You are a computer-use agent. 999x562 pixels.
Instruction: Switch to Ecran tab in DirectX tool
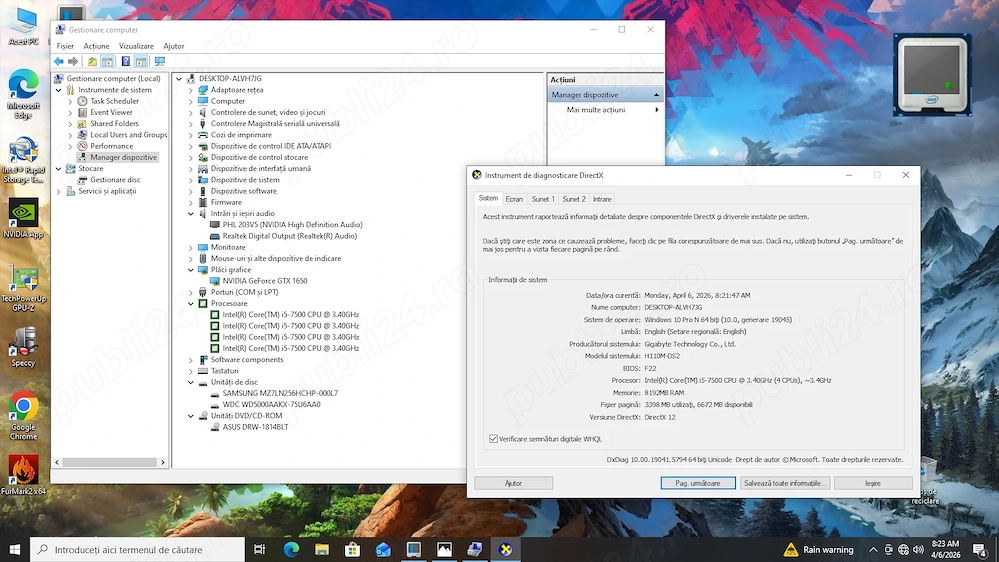(514, 199)
